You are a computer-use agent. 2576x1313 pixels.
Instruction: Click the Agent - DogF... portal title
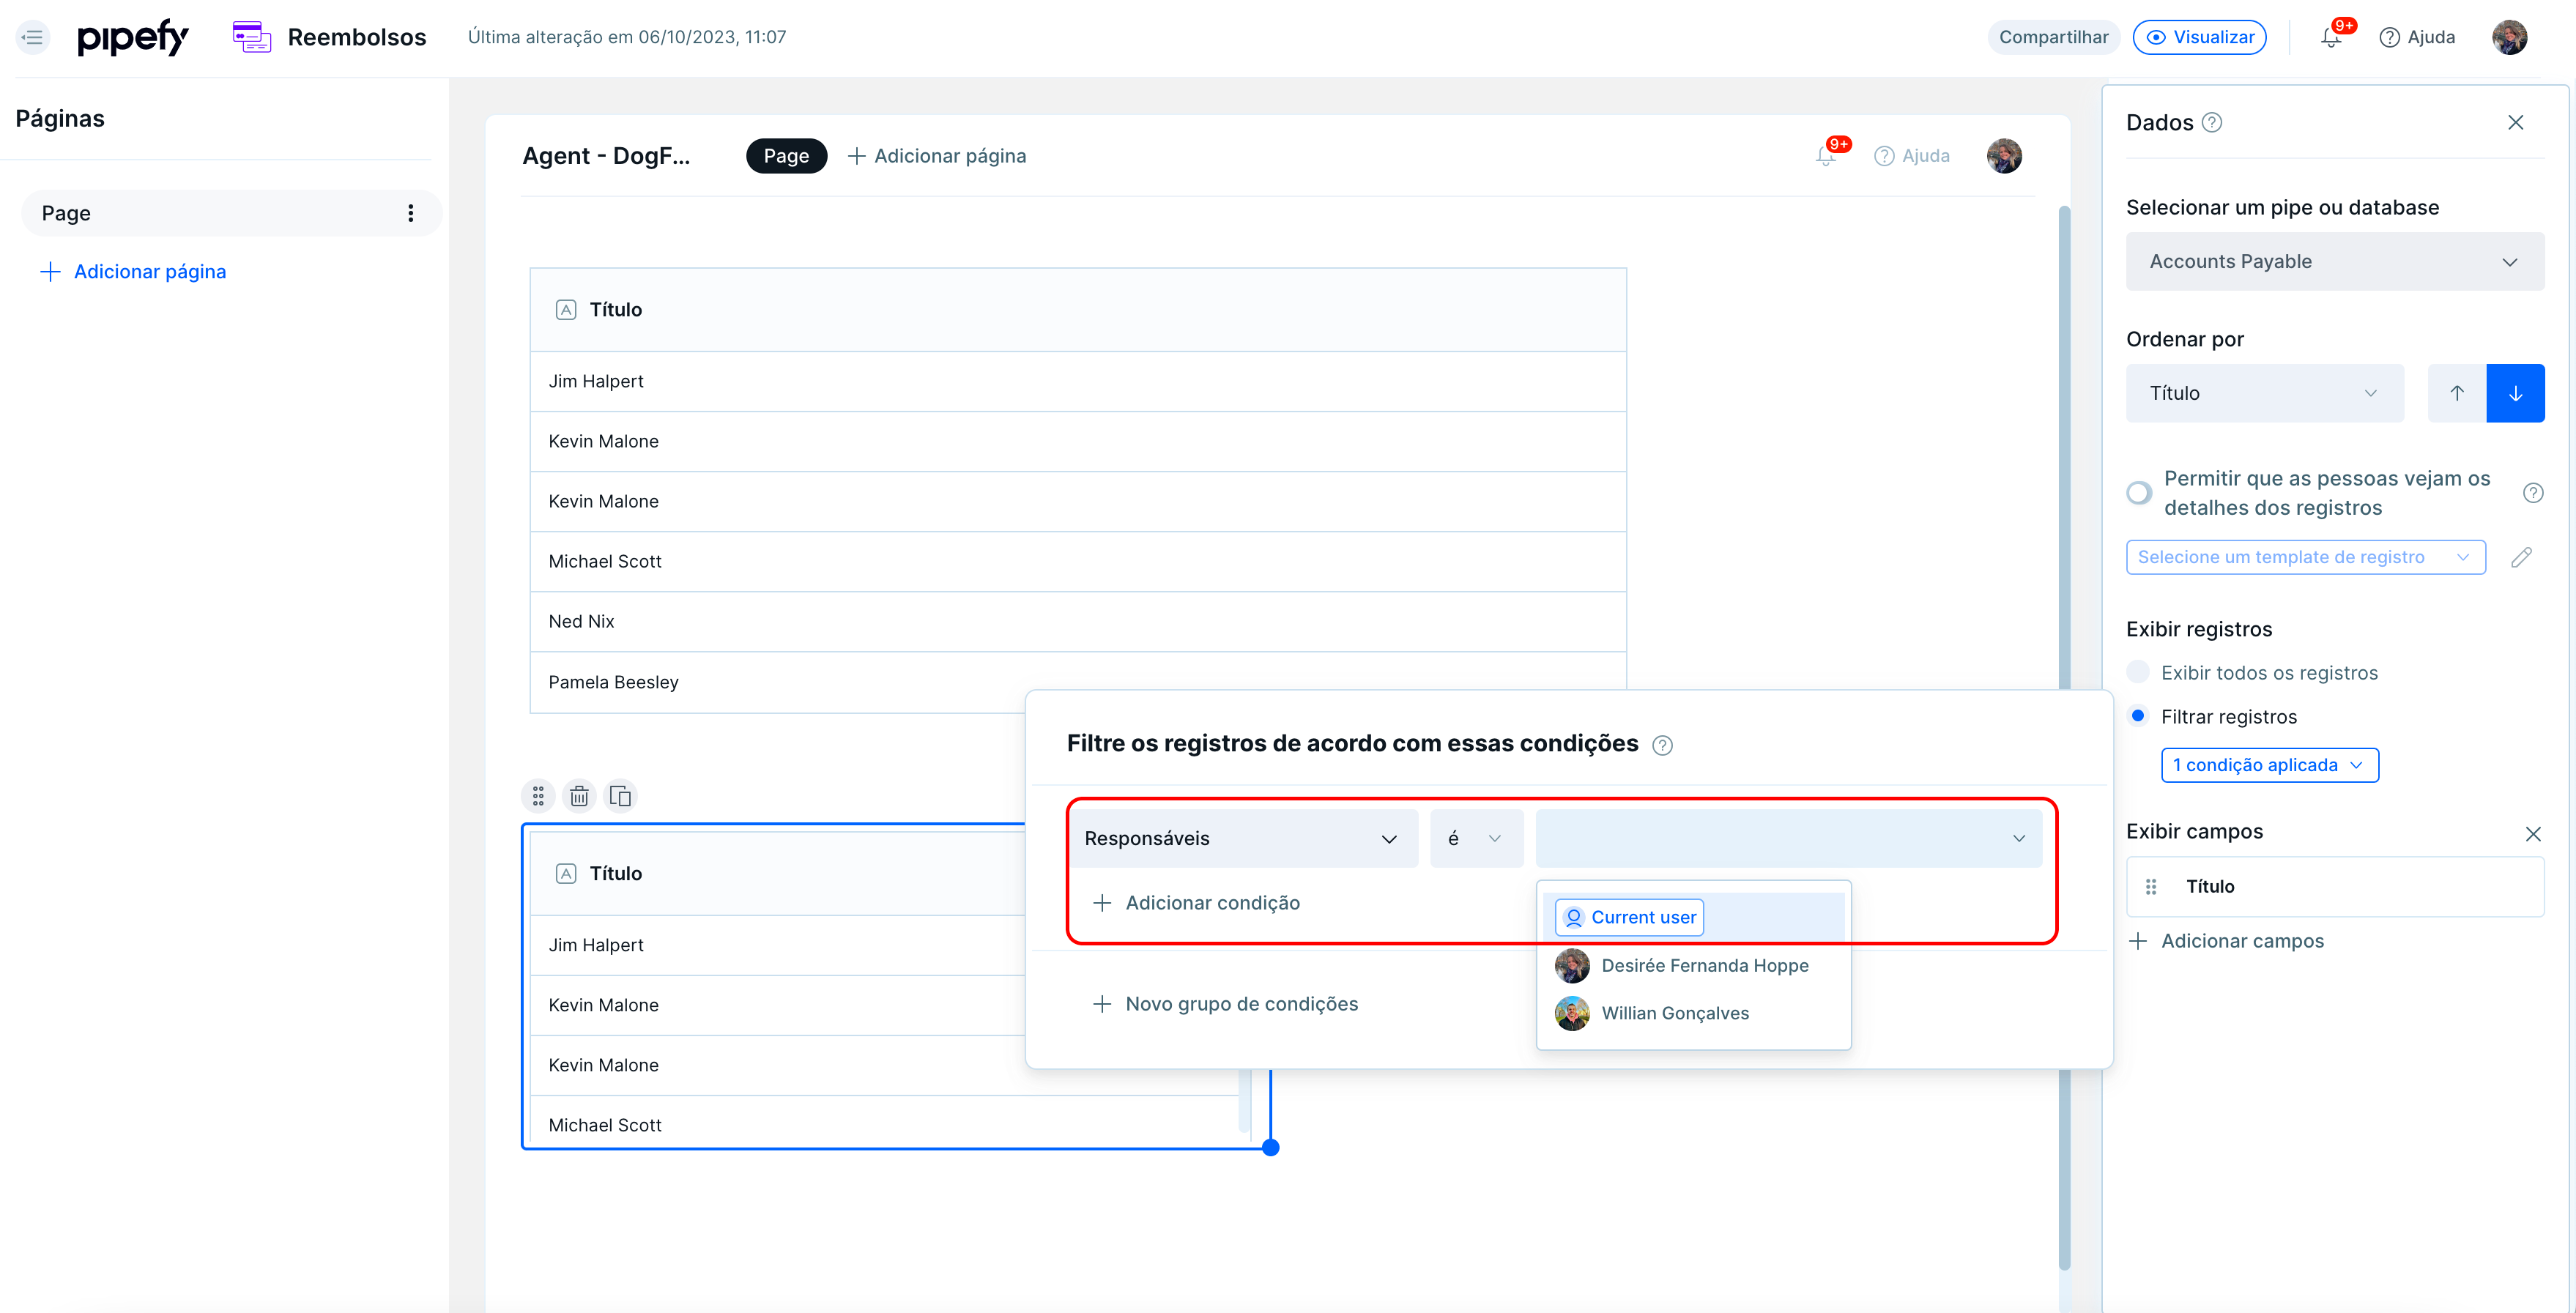click(606, 155)
